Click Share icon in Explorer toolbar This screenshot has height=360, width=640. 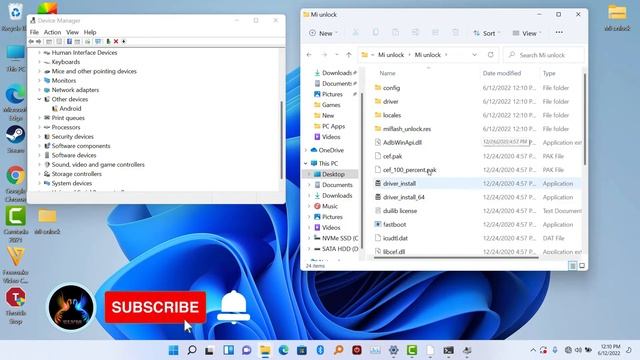(x=435, y=33)
